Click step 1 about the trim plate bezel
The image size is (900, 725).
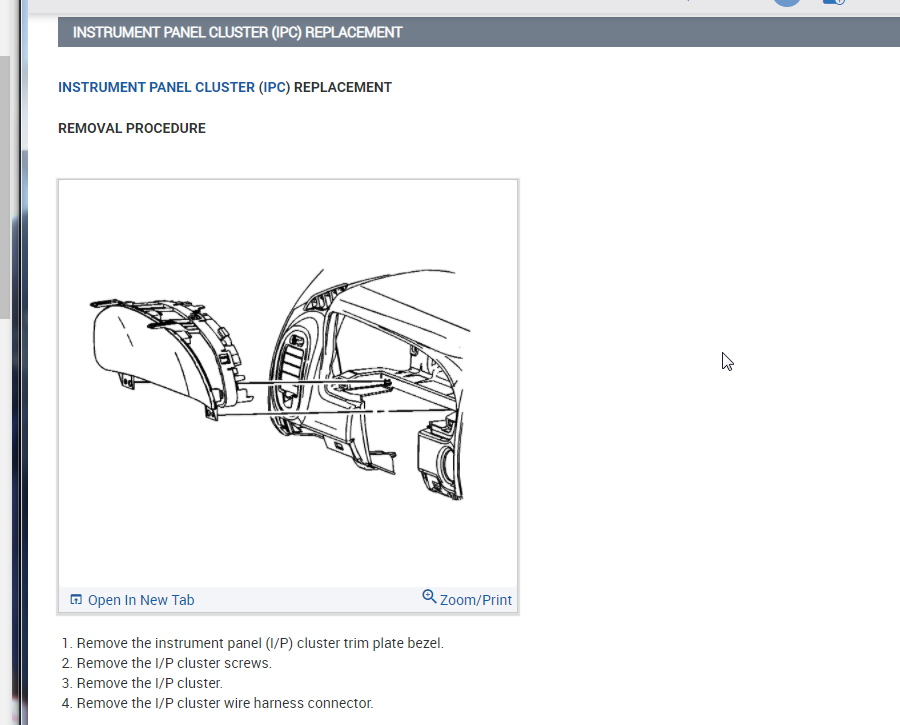click(253, 643)
